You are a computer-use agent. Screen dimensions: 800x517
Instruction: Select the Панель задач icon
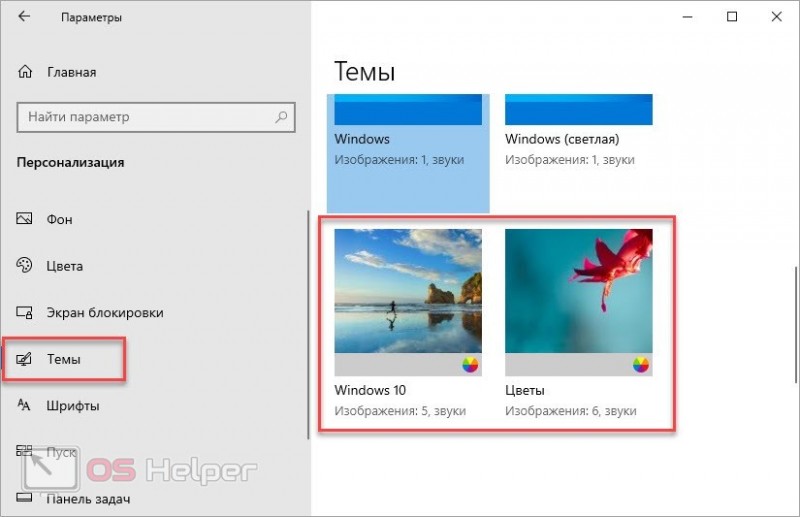[x=24, y=498]
